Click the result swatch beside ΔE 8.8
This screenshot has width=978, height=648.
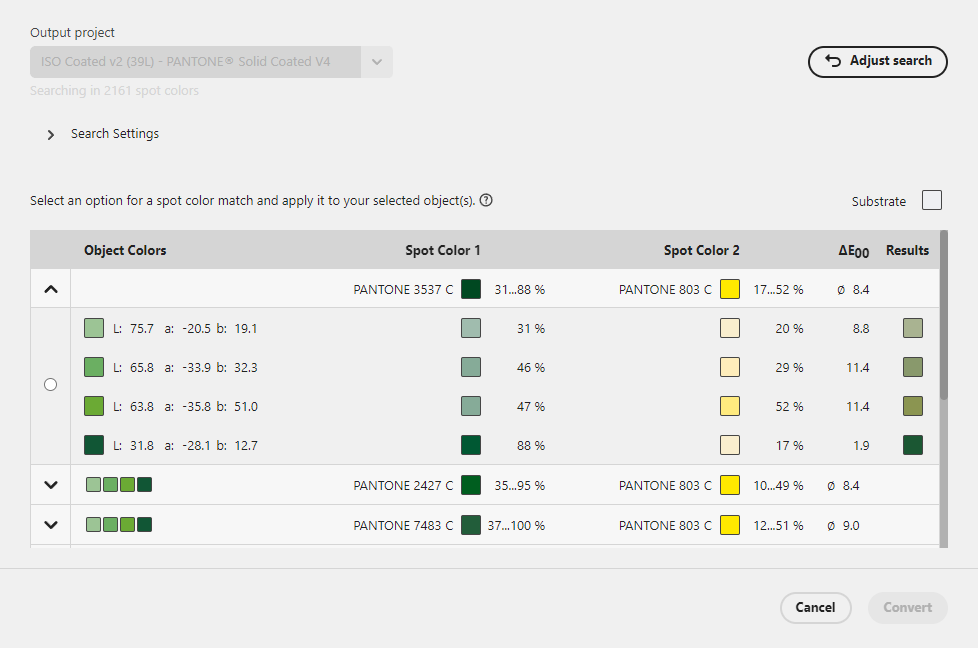[x=912, y=328]
